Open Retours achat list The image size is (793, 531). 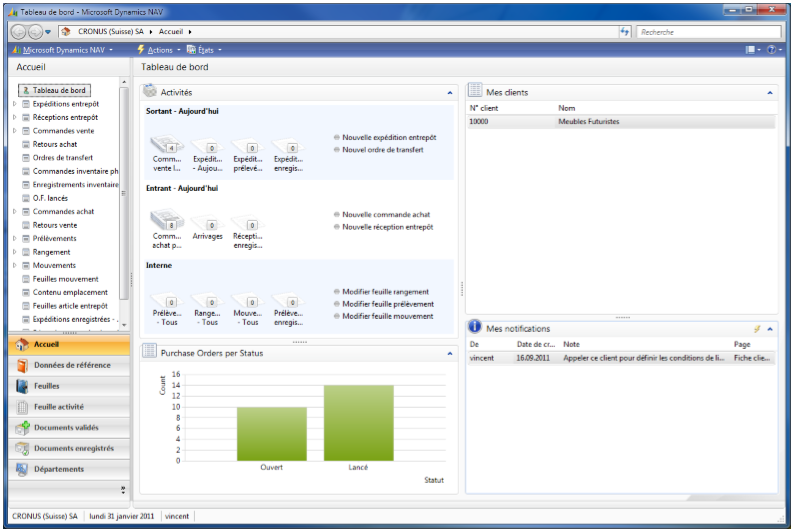click(55, 144)
